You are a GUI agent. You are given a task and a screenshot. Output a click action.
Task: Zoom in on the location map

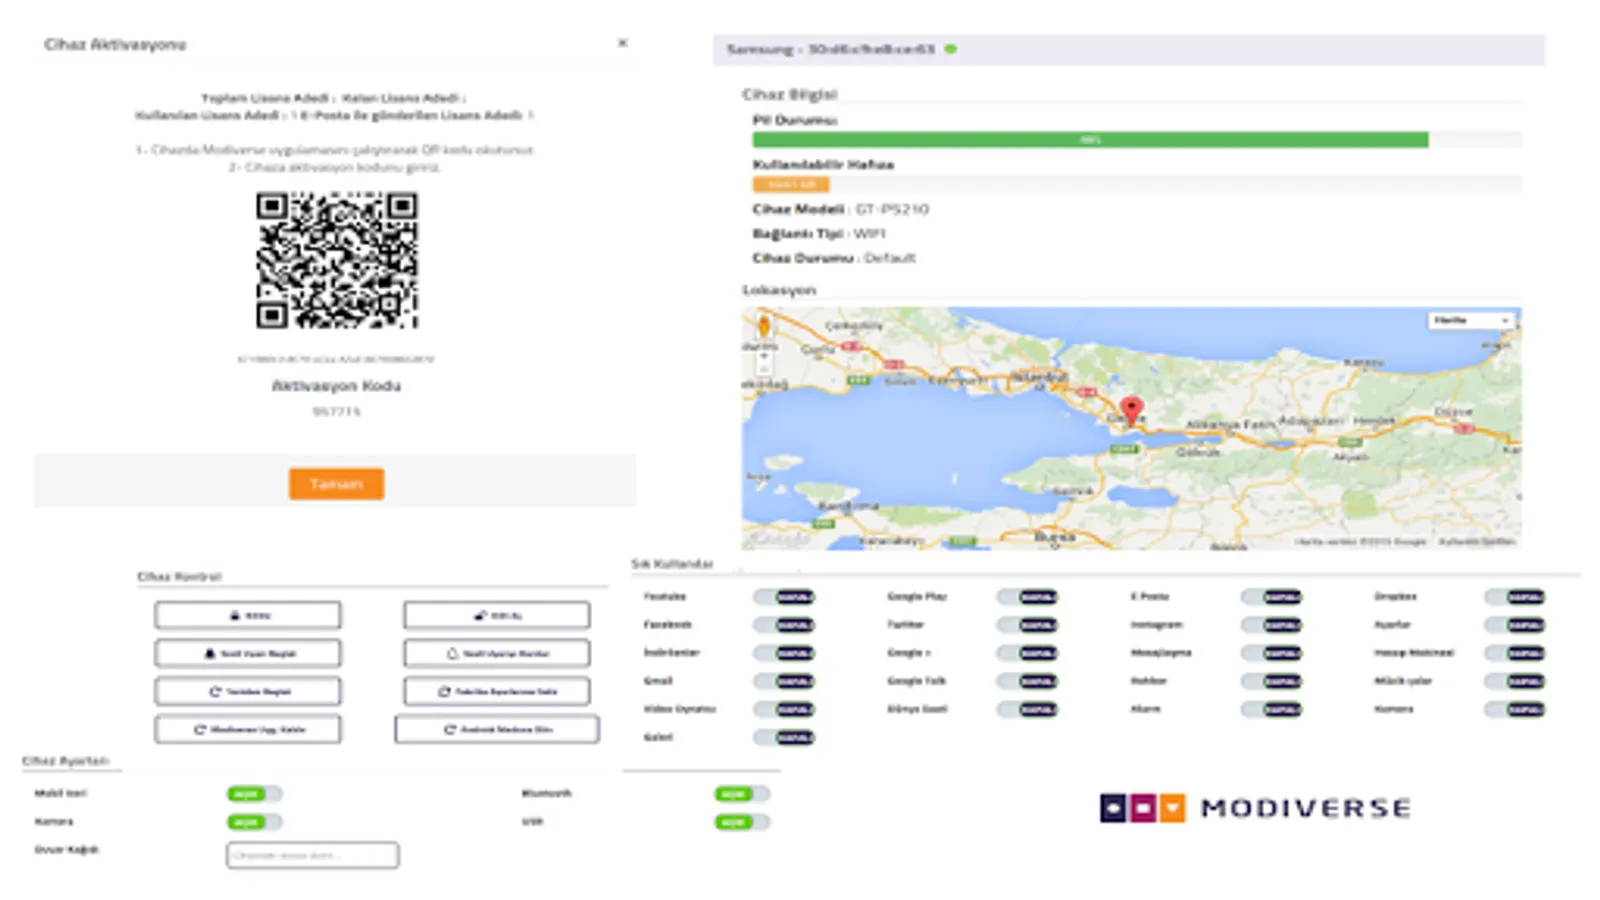click(x=764, y=355)
